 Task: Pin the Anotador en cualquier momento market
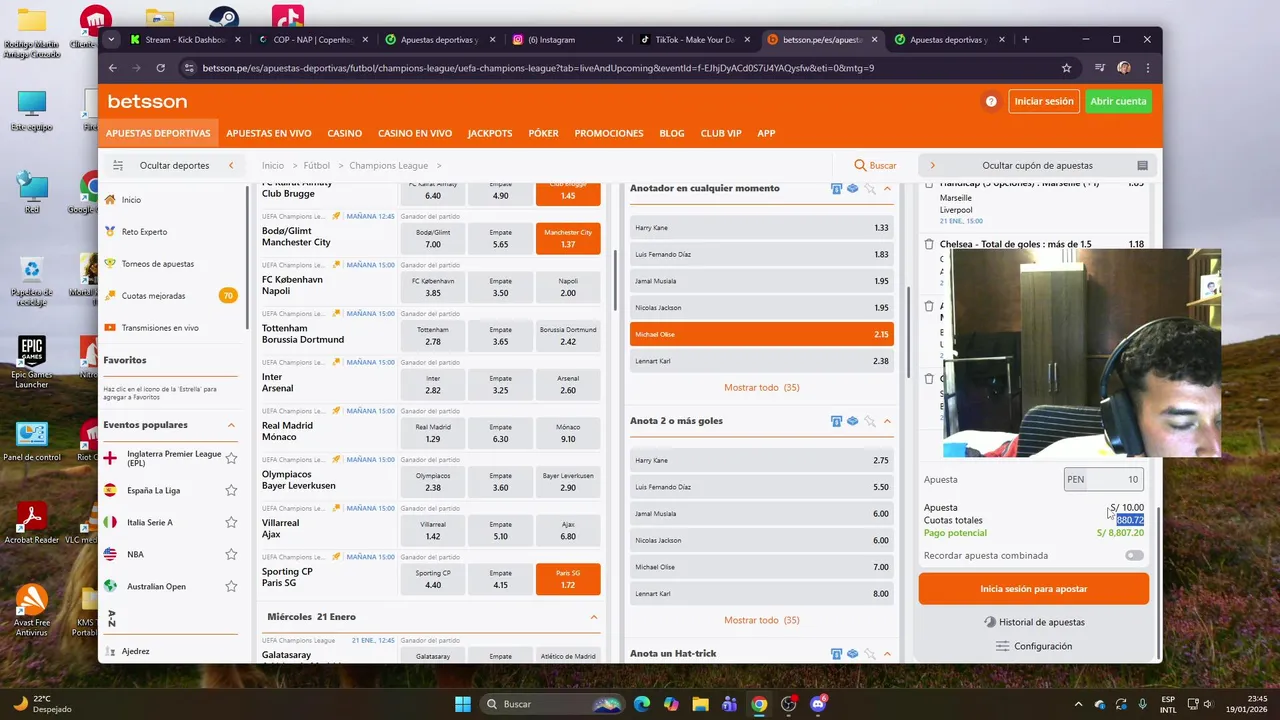click(870, 188)
